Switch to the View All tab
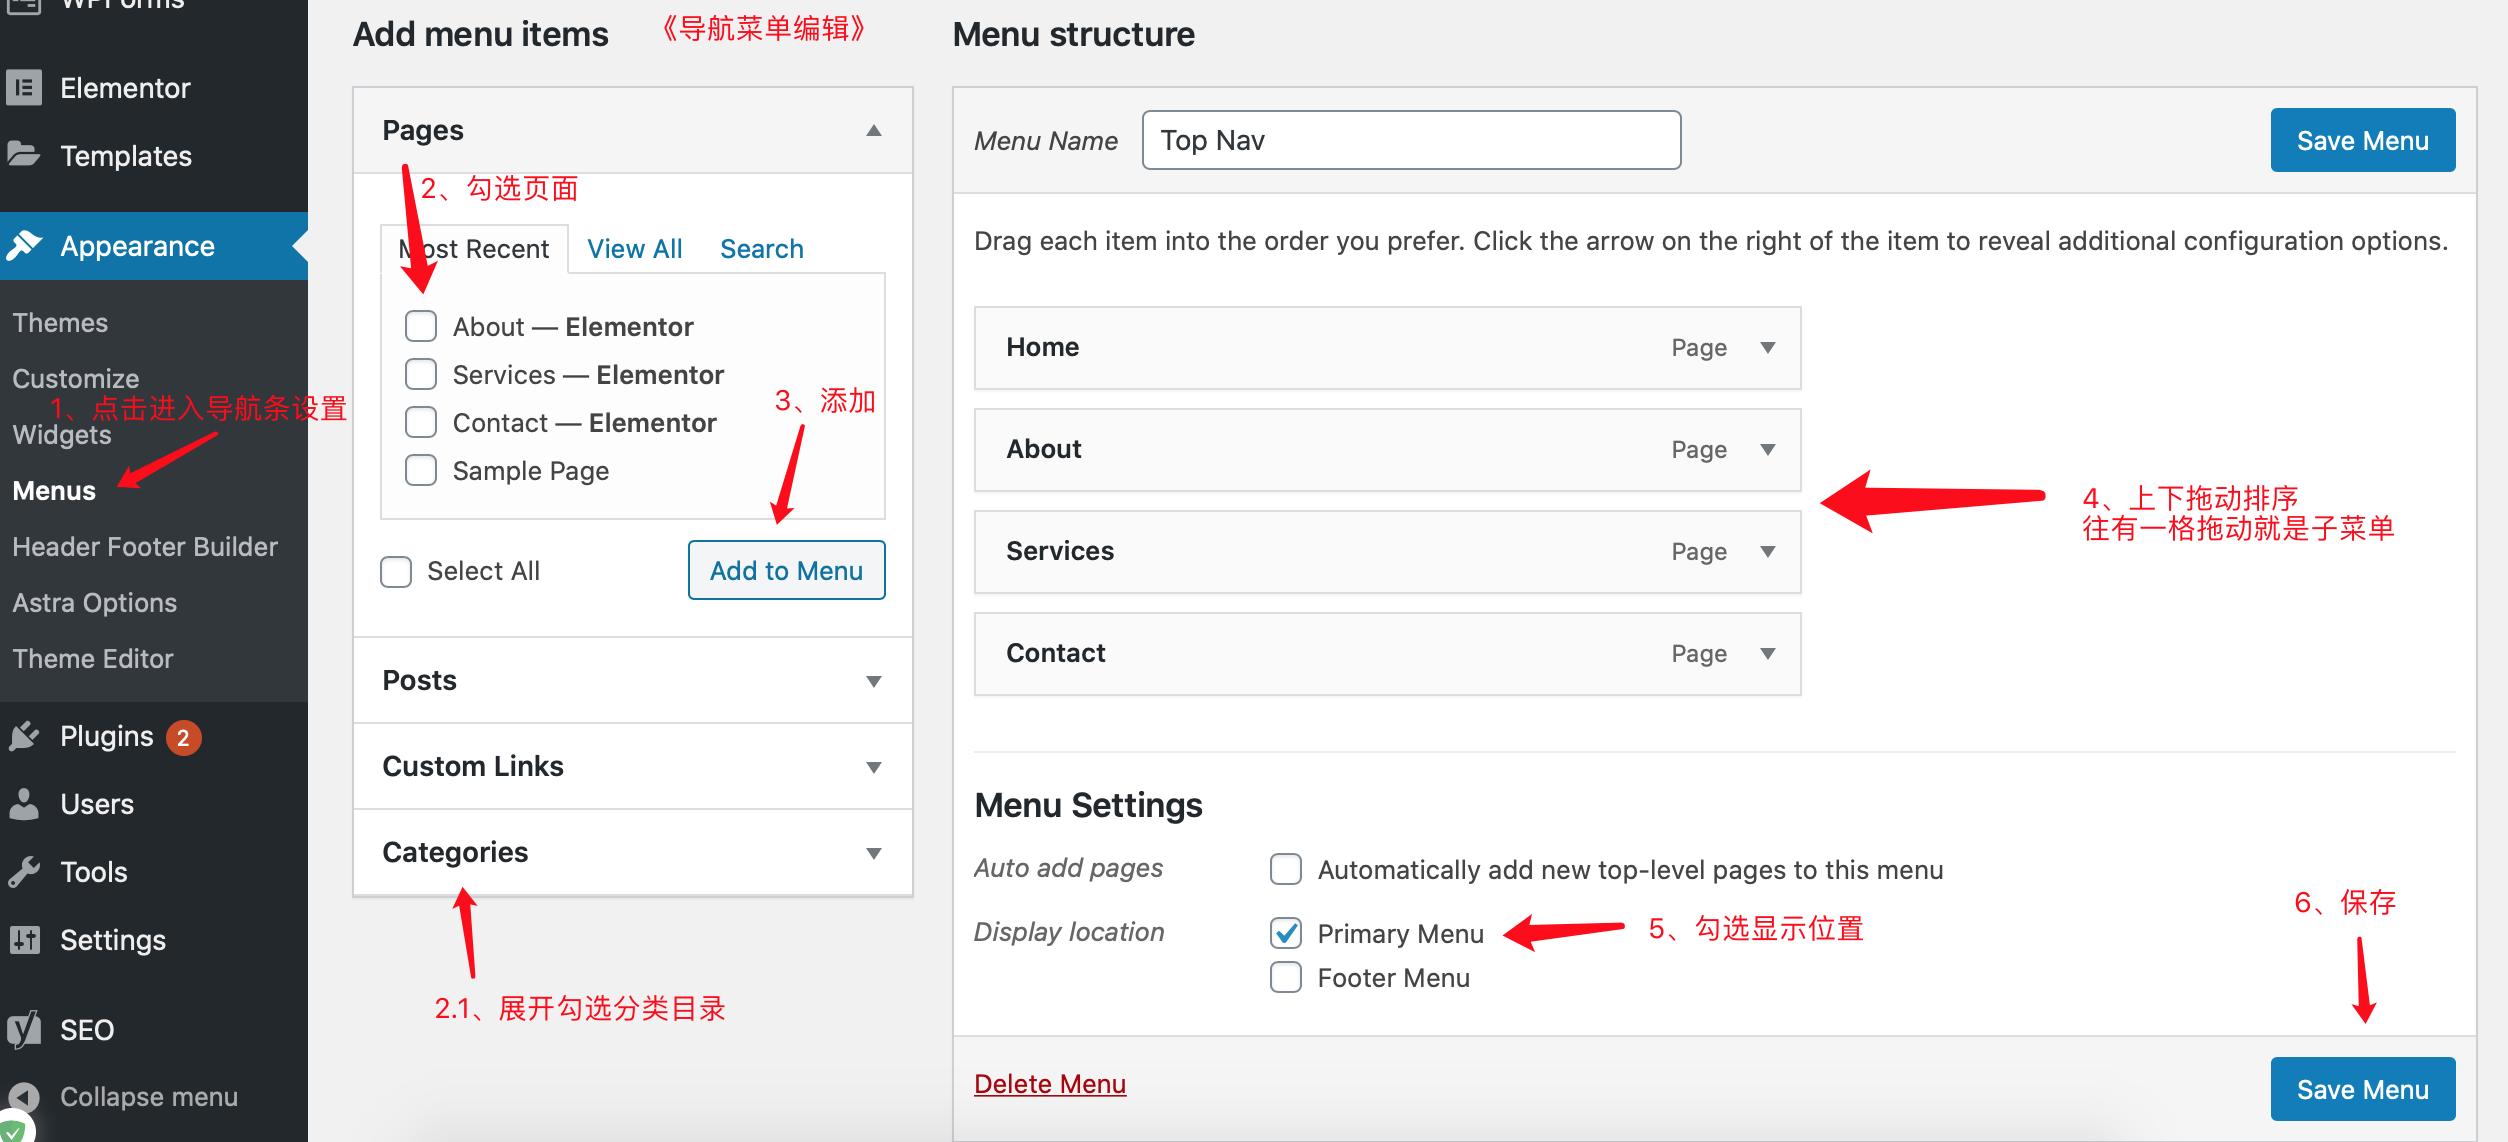 [634, 249]
